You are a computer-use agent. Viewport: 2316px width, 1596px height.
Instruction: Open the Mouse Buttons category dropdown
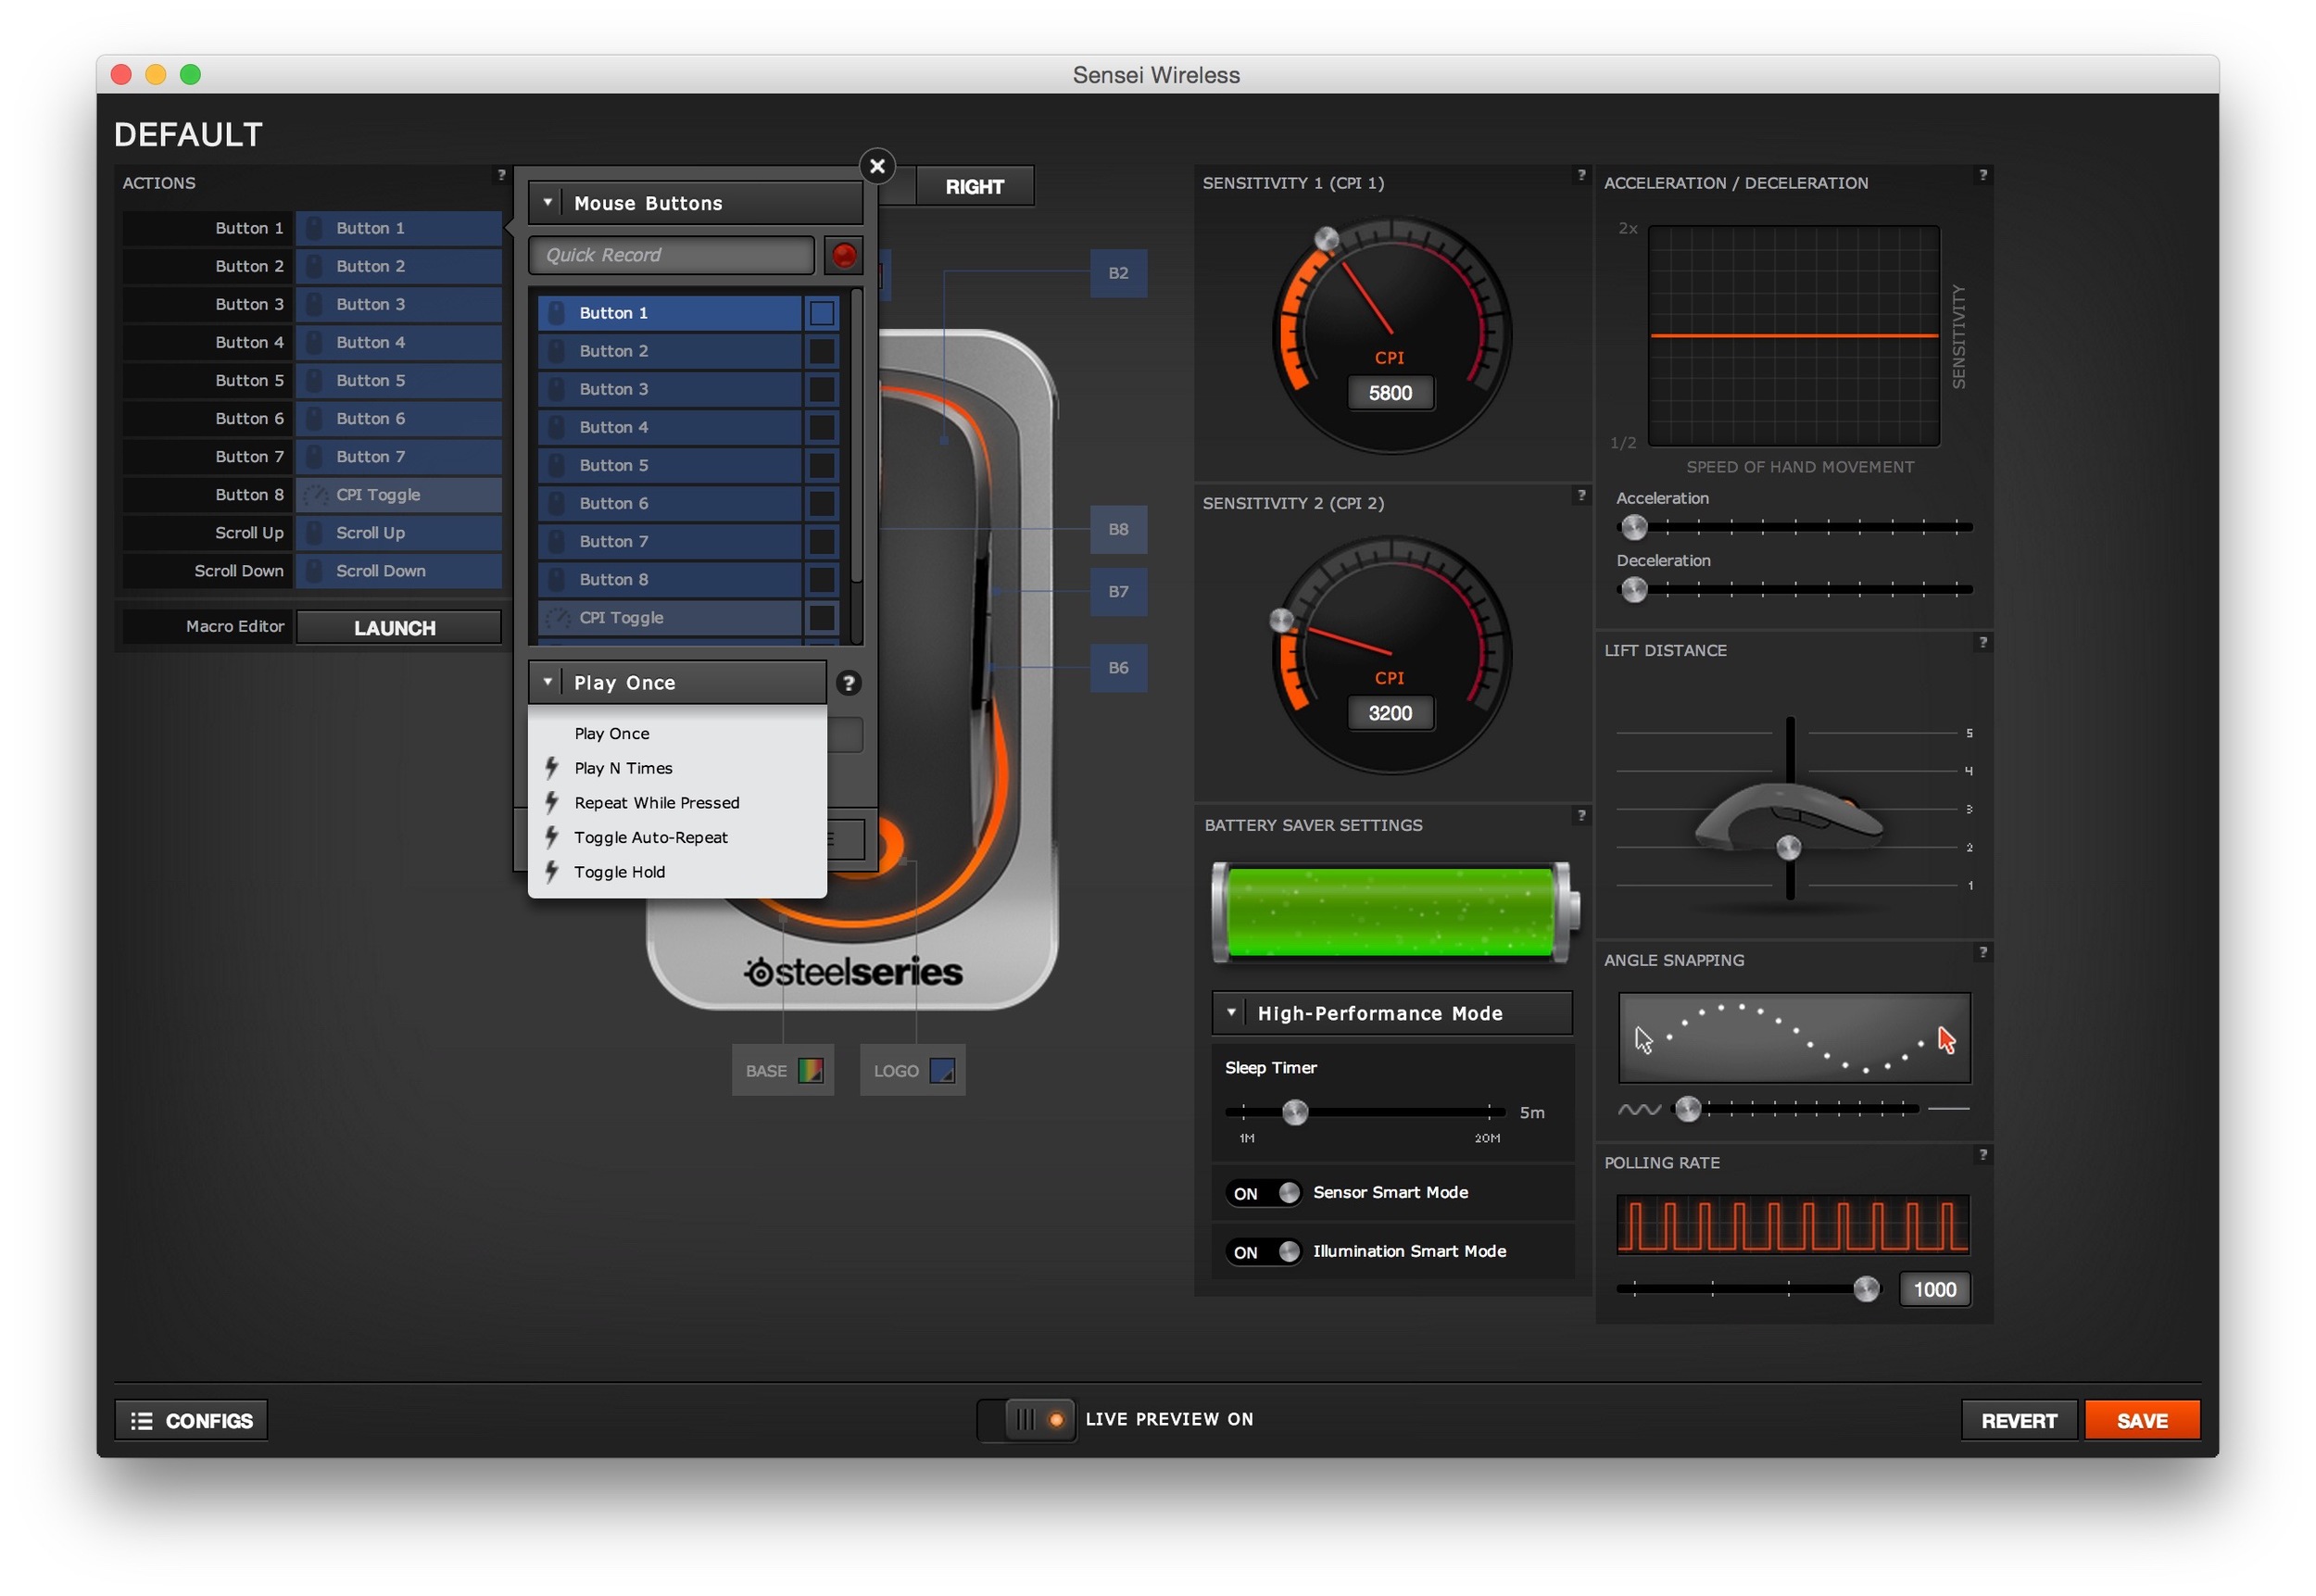tap(695, 203)
